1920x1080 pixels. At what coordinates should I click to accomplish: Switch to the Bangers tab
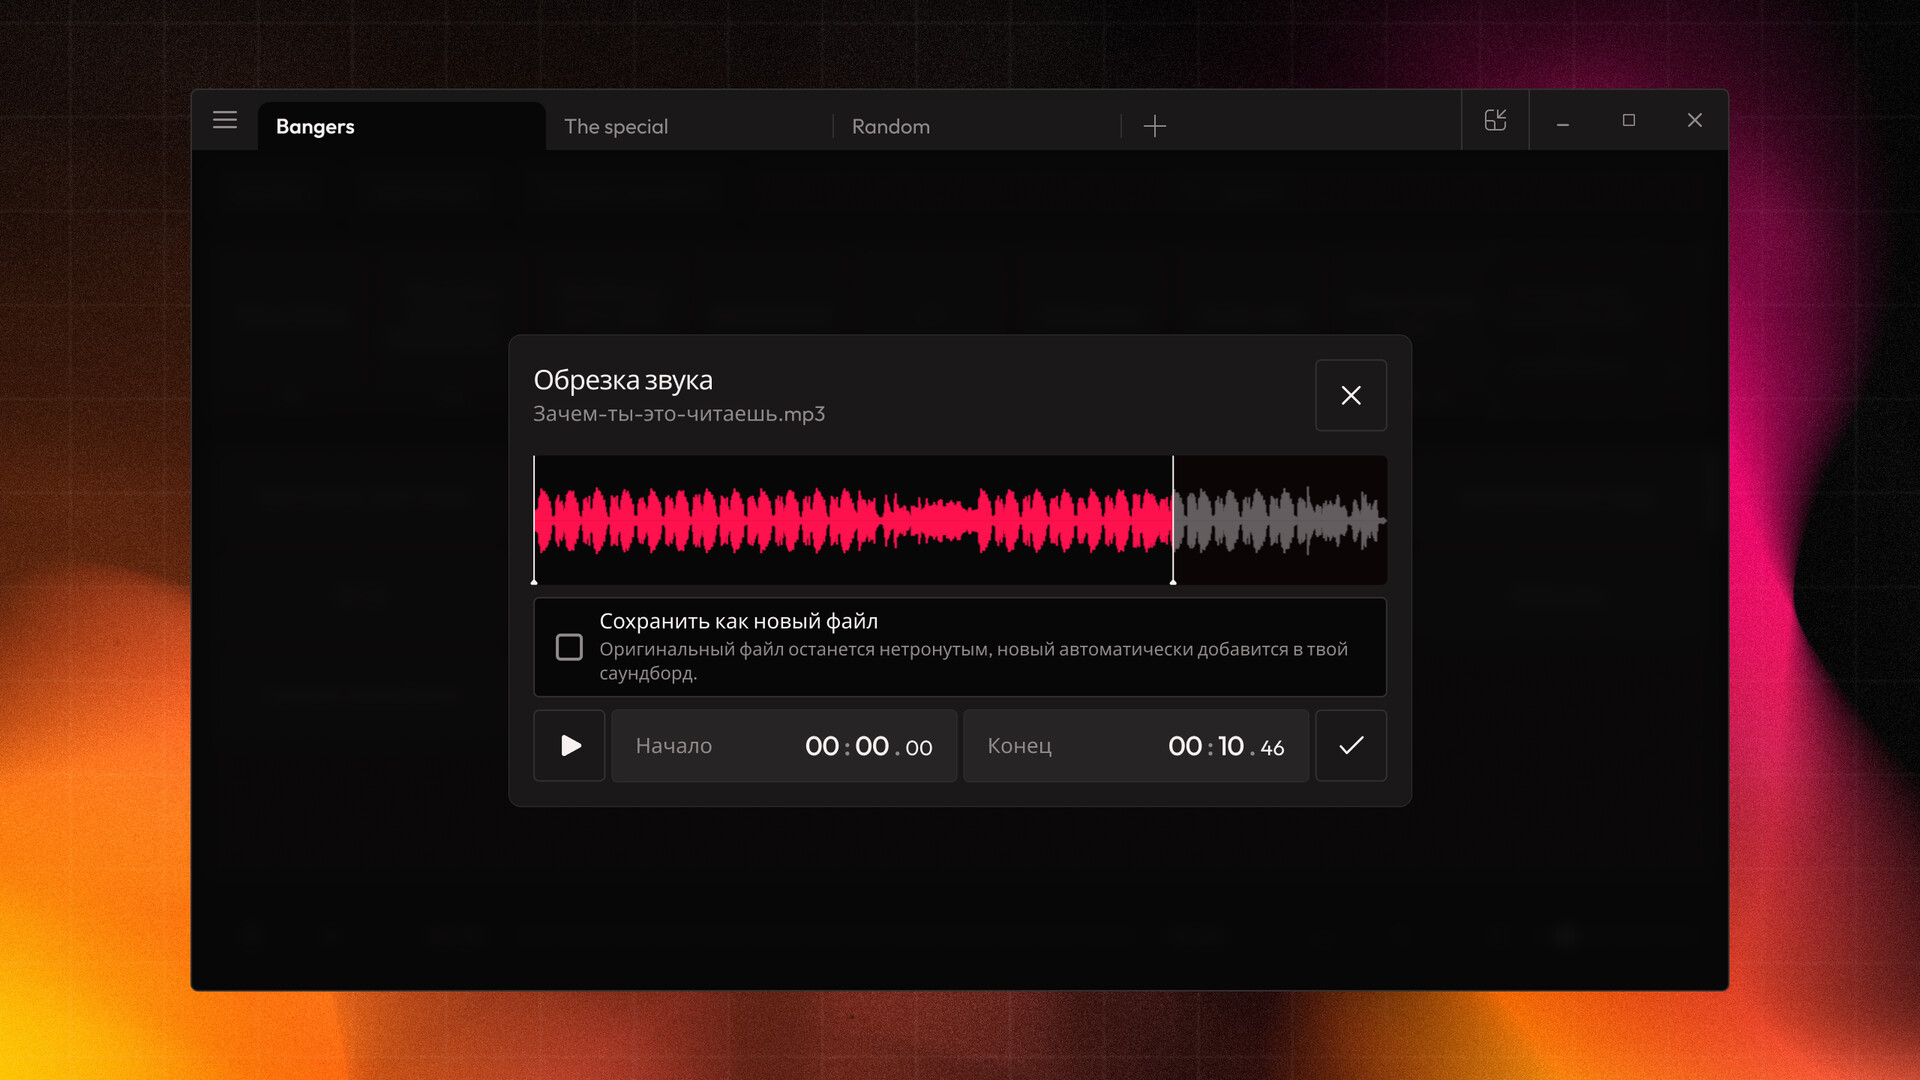[402, 126]
